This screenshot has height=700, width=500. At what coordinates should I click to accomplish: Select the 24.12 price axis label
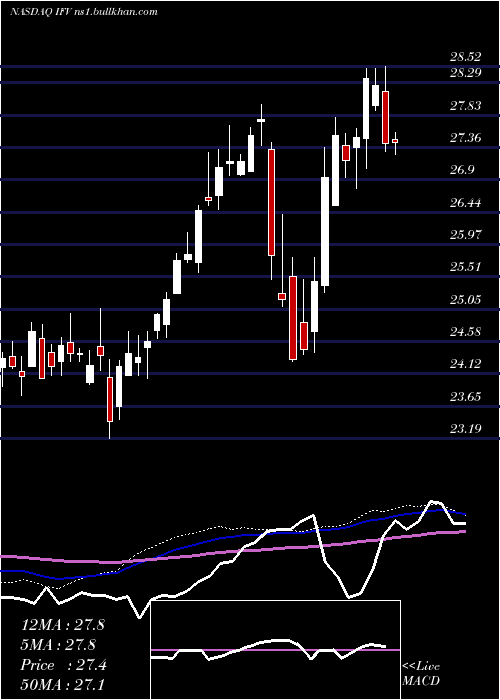coord(466,364)
